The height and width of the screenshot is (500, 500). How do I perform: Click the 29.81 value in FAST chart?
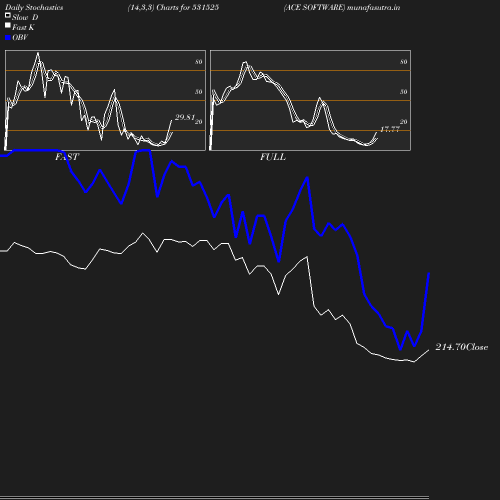185,117
